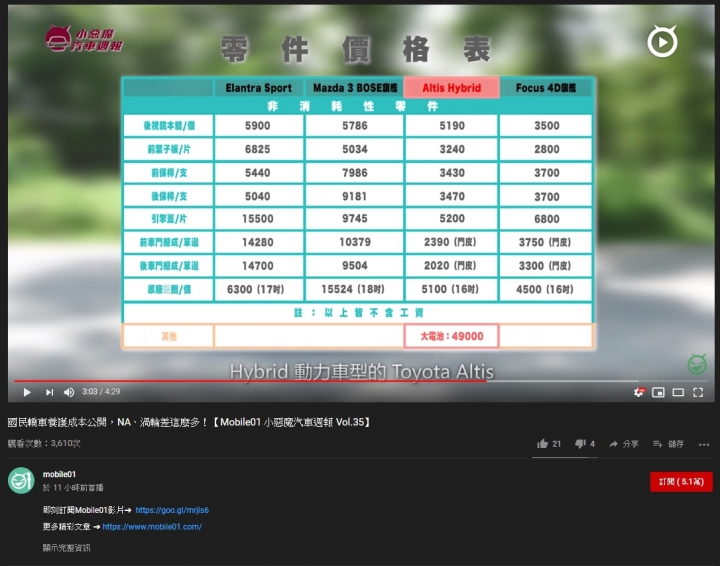This screenshot has height=566, width=720.
Task: Click the 3,610 view count text
Action: [44, 443]
